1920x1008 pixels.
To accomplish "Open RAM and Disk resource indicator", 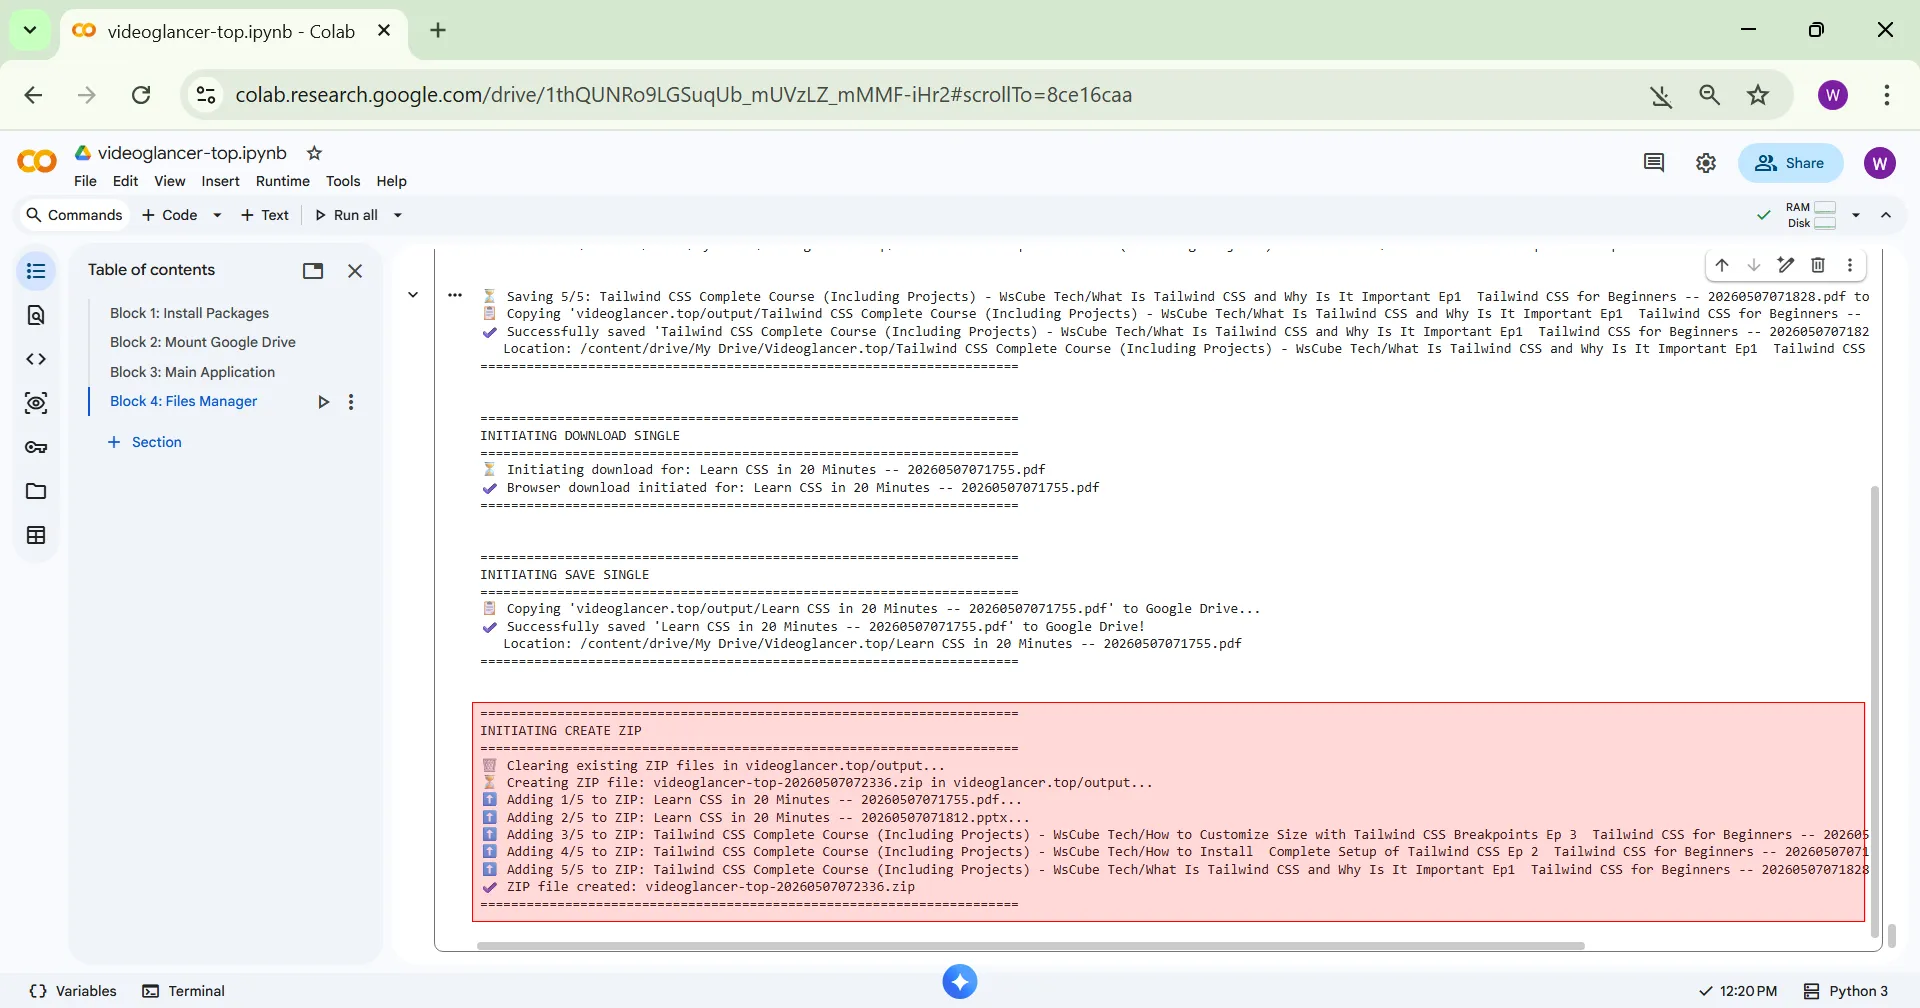I will pos(1810,215).
